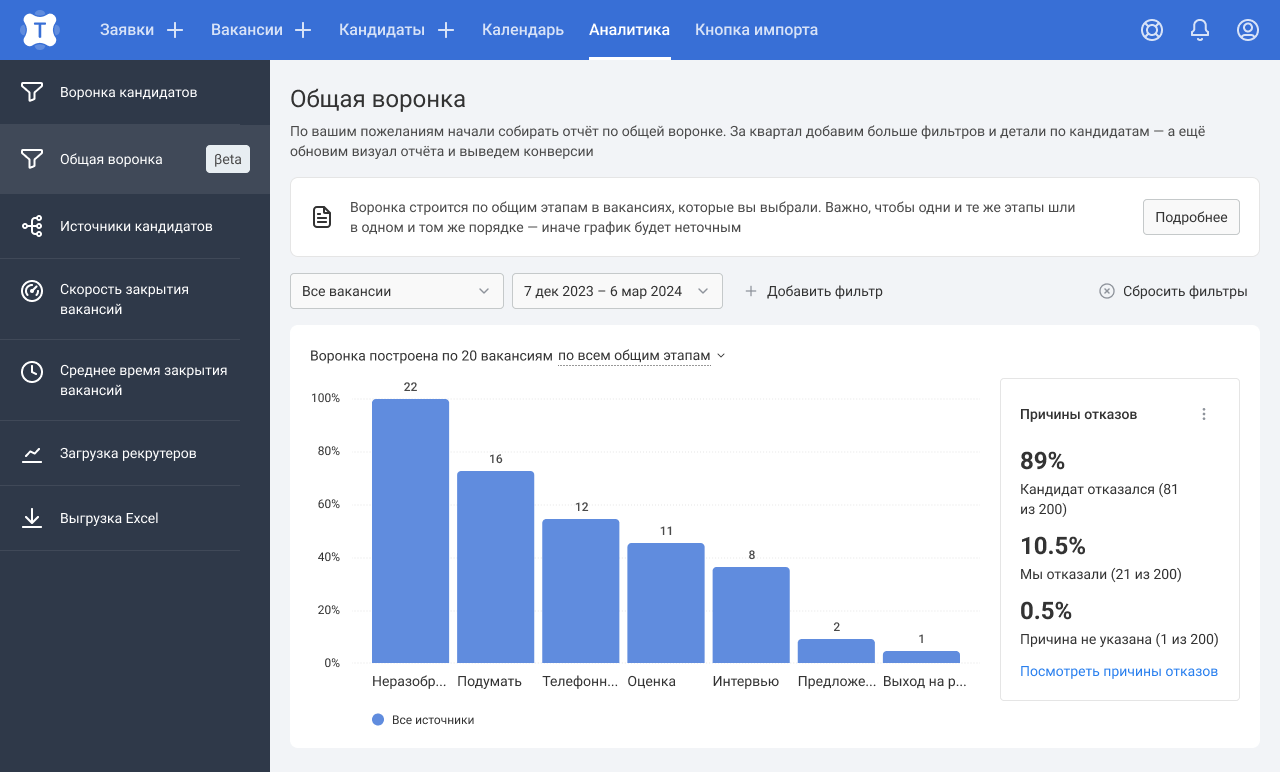Open Скорость закрытия вакансий report
This screenshot has width=1280, height=772.
135,299
